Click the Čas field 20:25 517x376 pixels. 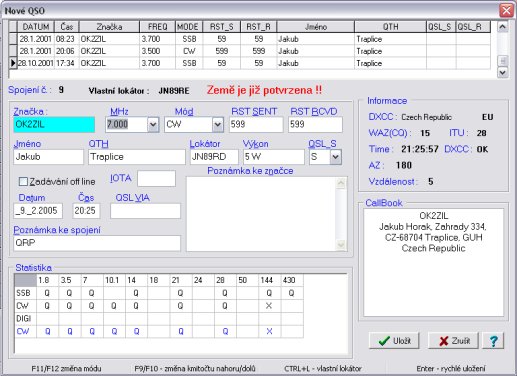coord(86,211)
